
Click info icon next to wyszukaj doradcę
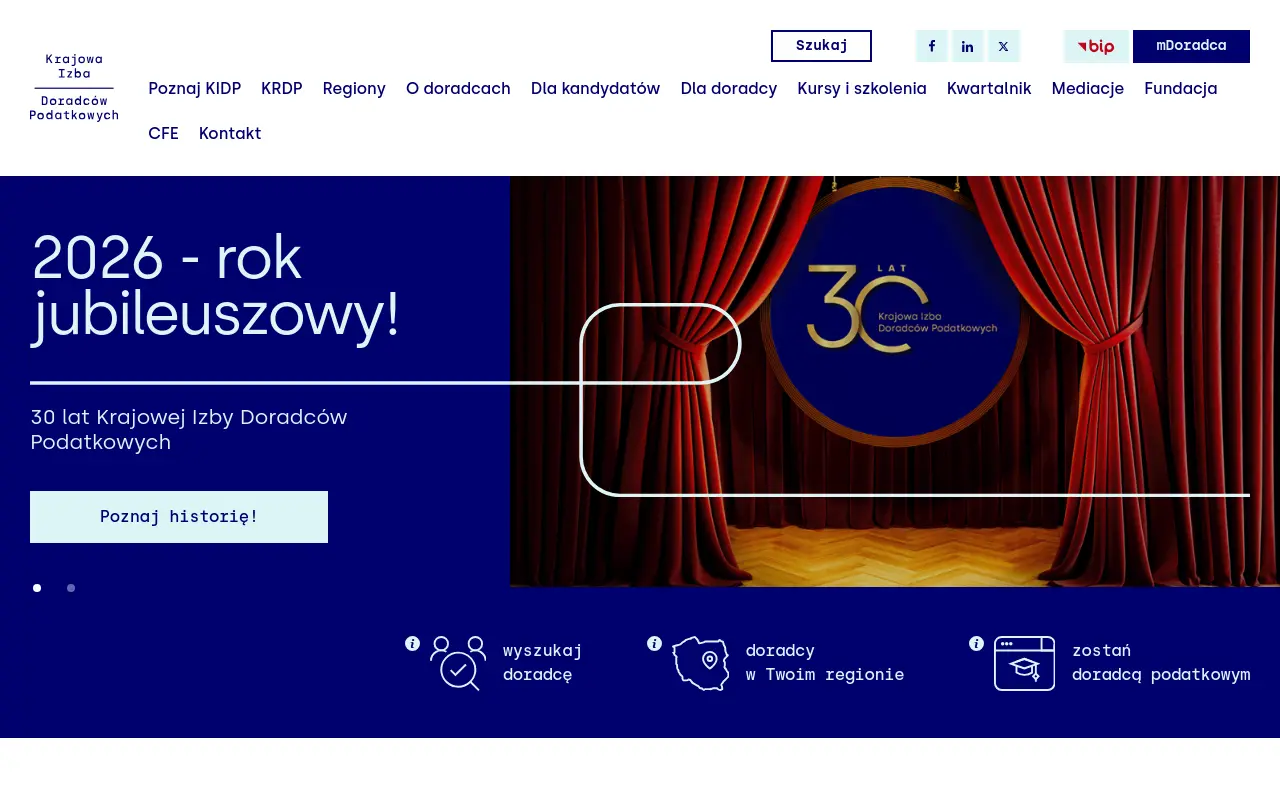tap(412, 643)
